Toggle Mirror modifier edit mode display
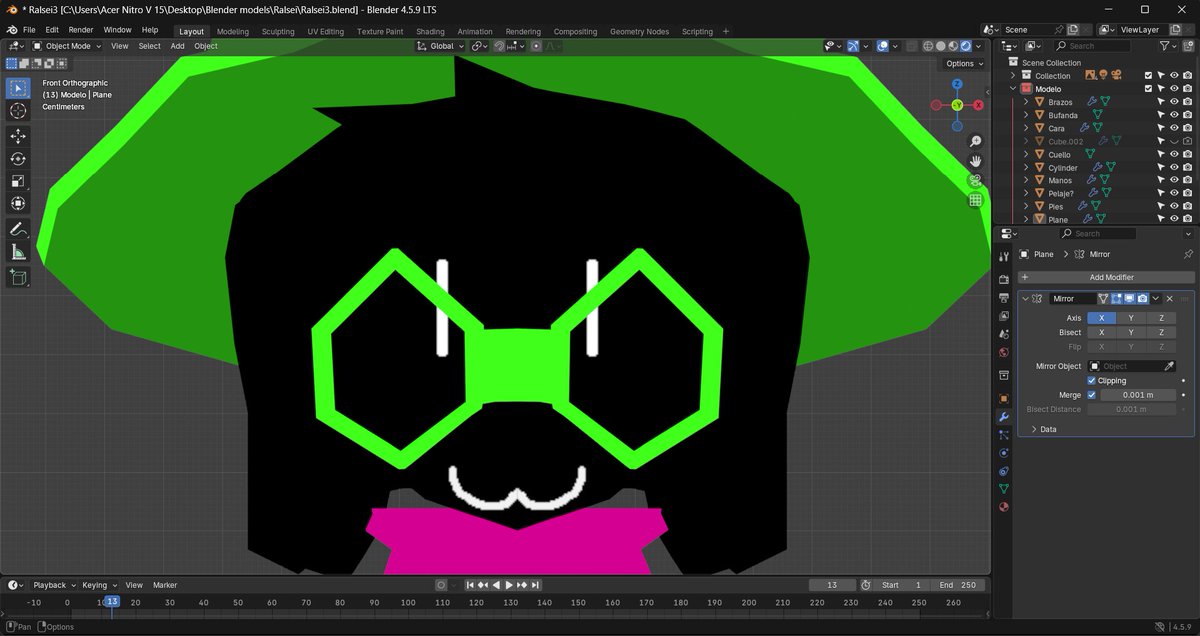 tap(1116, 298)
